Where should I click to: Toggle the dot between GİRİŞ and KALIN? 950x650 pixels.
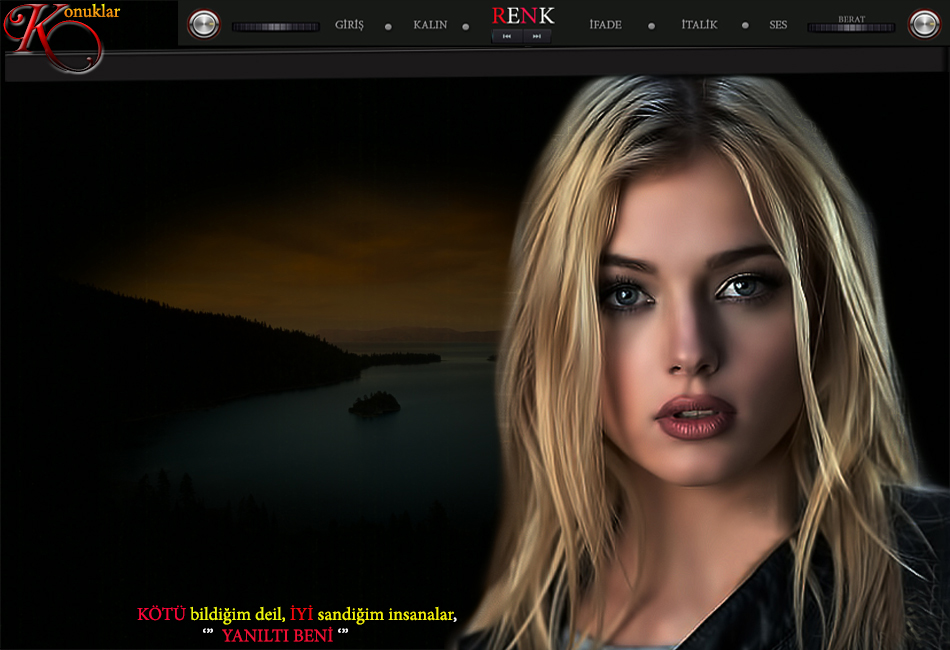(x=388, y=26)
